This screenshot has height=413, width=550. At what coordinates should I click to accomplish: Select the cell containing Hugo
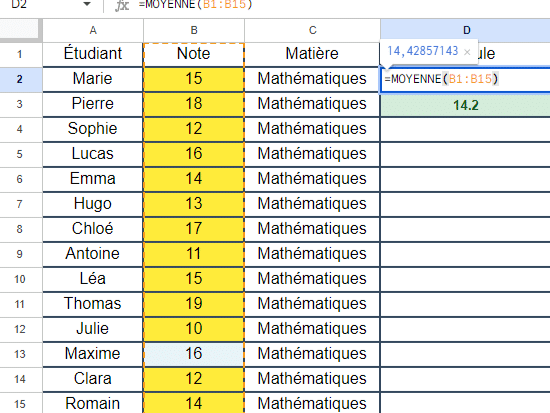click(x=93, y=204)
